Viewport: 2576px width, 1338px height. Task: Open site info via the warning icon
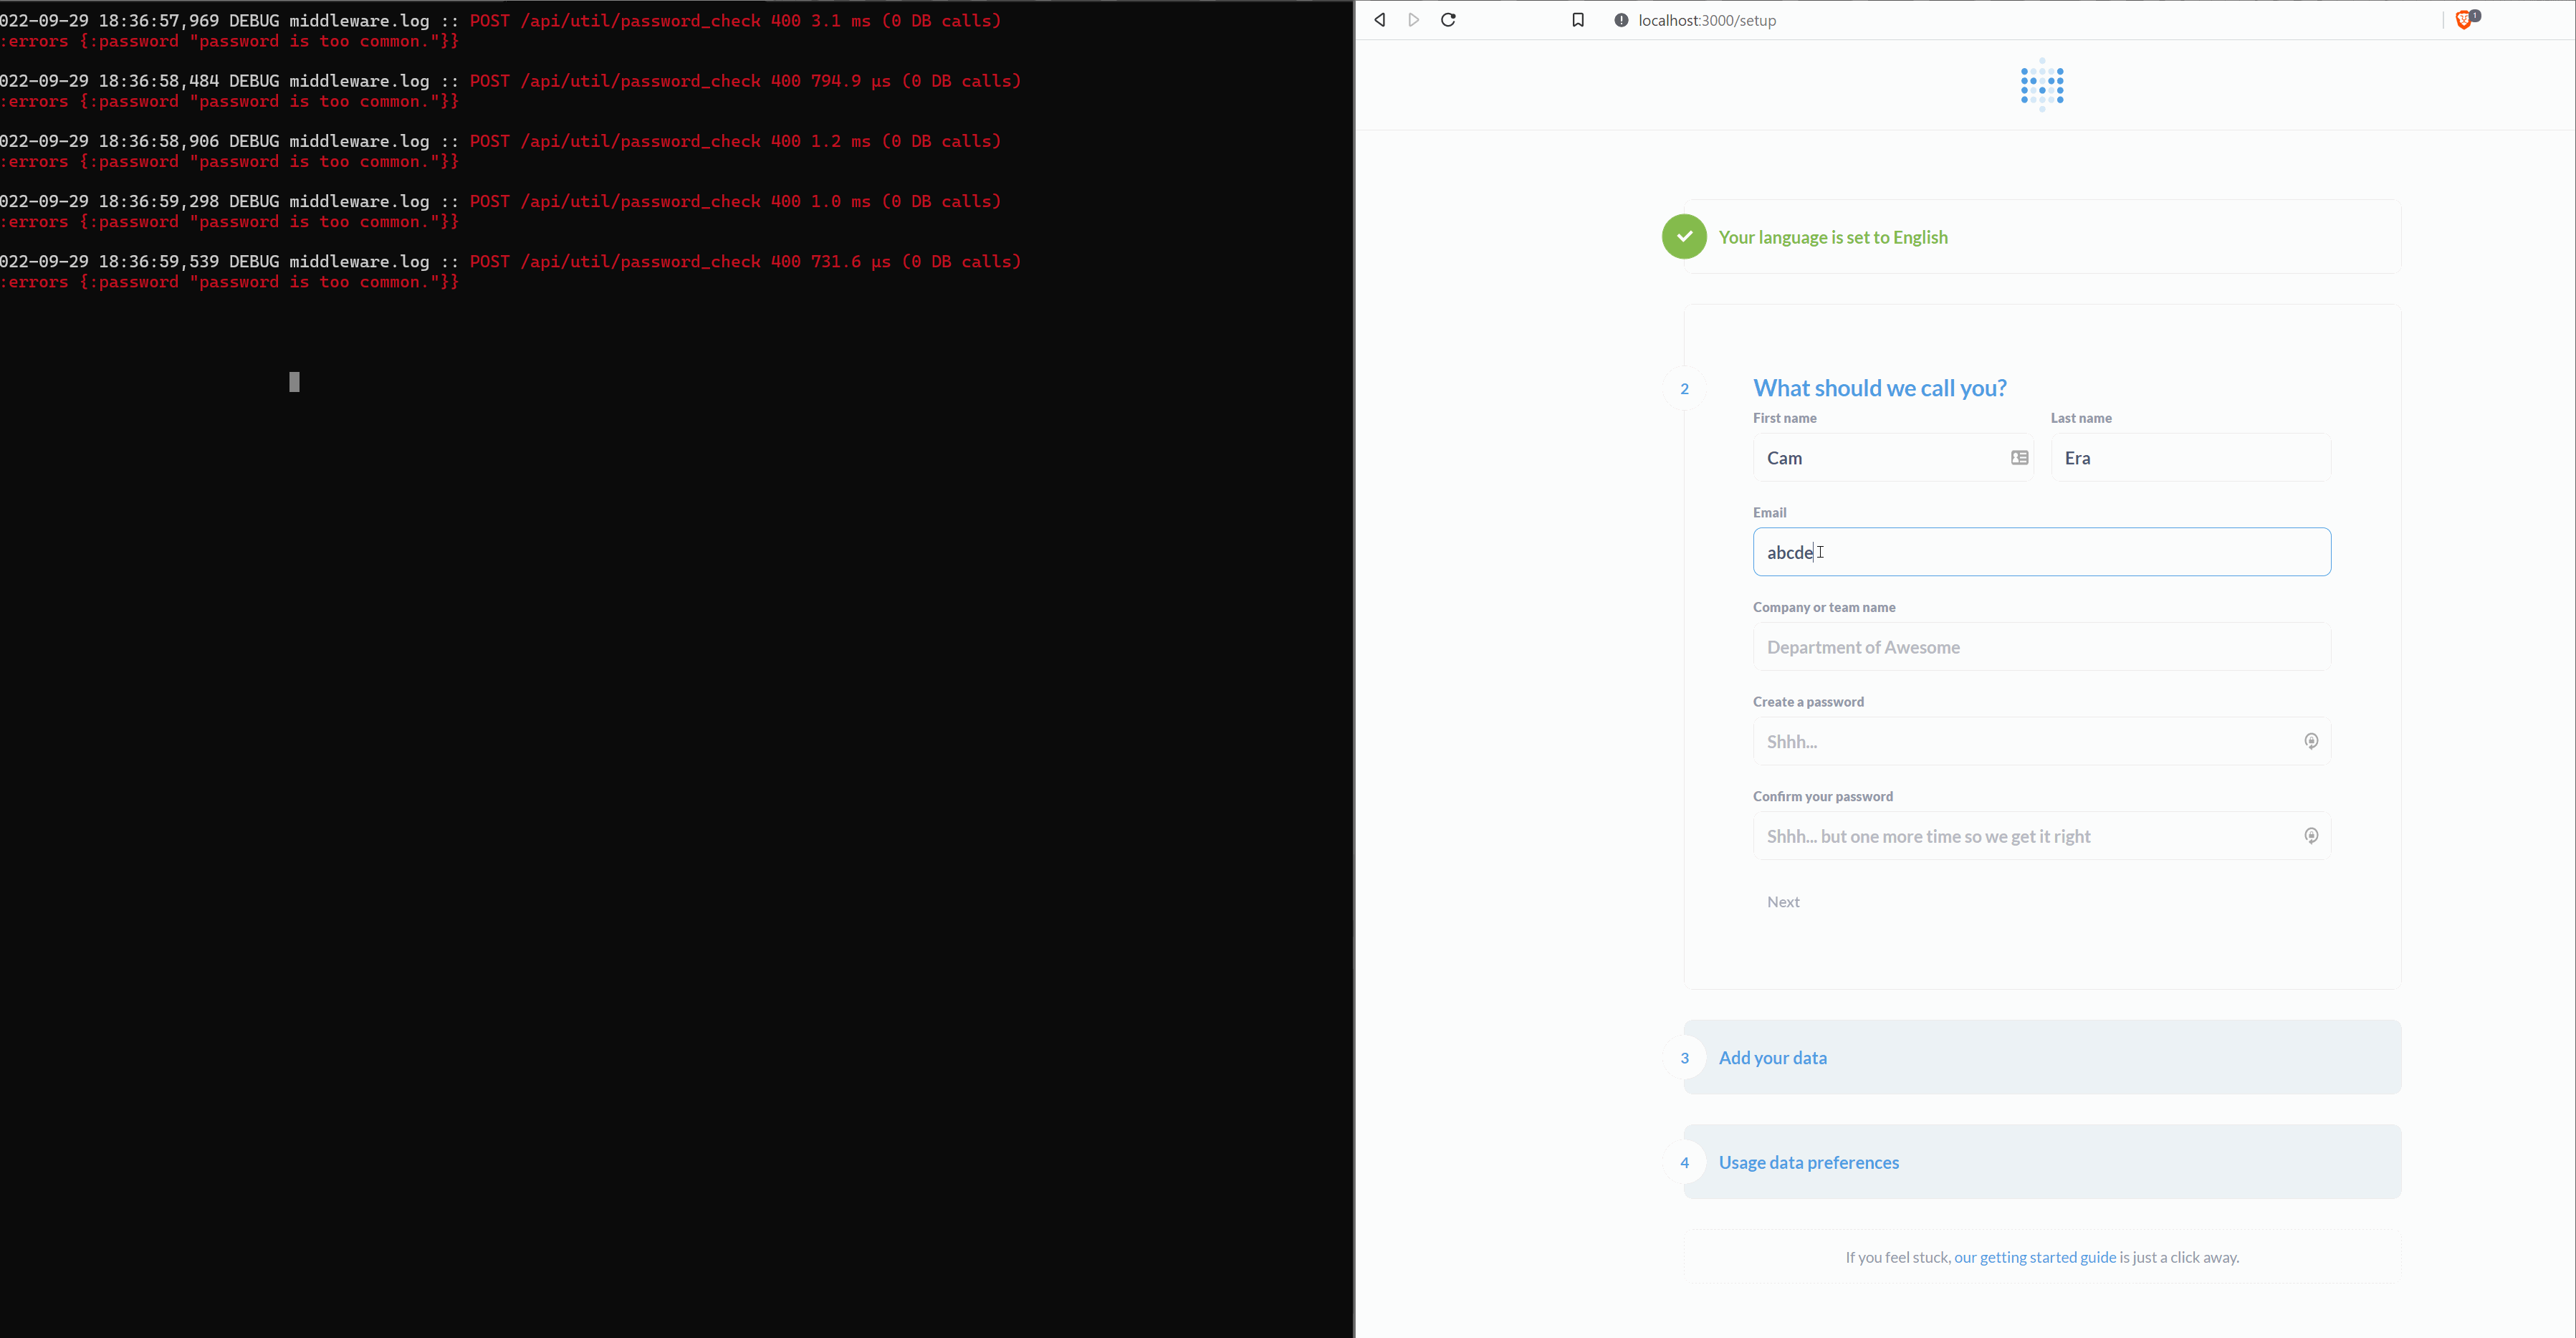point(1620,20)
